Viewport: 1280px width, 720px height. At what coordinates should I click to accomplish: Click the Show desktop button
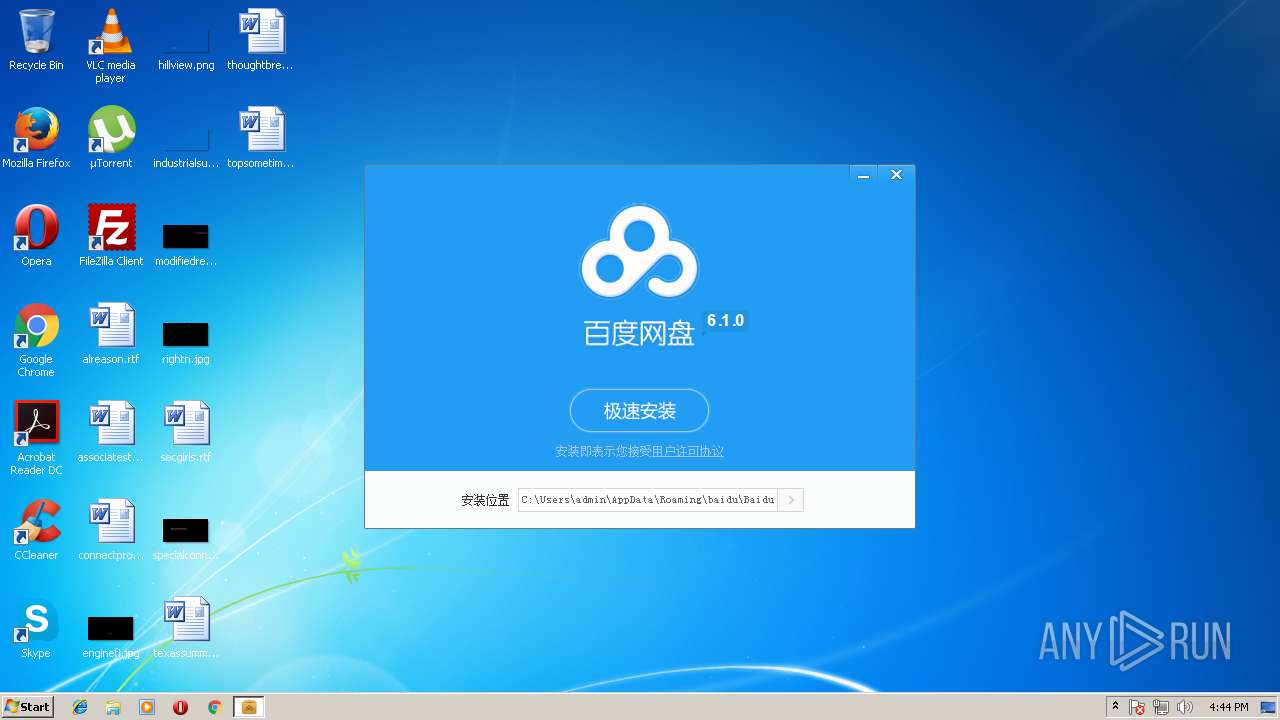tap(1270, 707)
